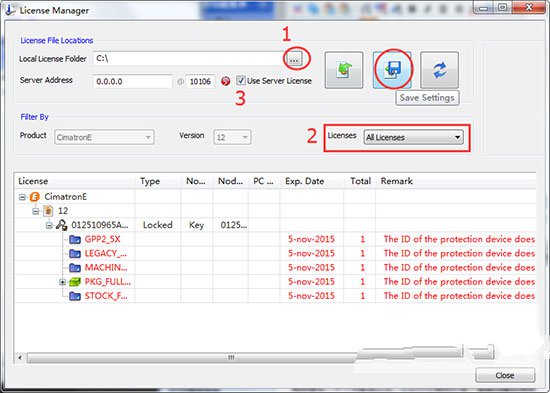Collapse the 012510965A key node

click(49, 225)
